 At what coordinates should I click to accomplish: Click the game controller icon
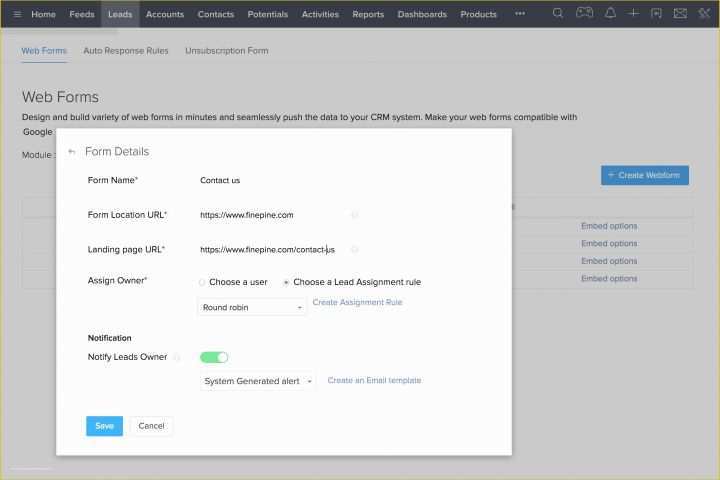click(584, 14)
